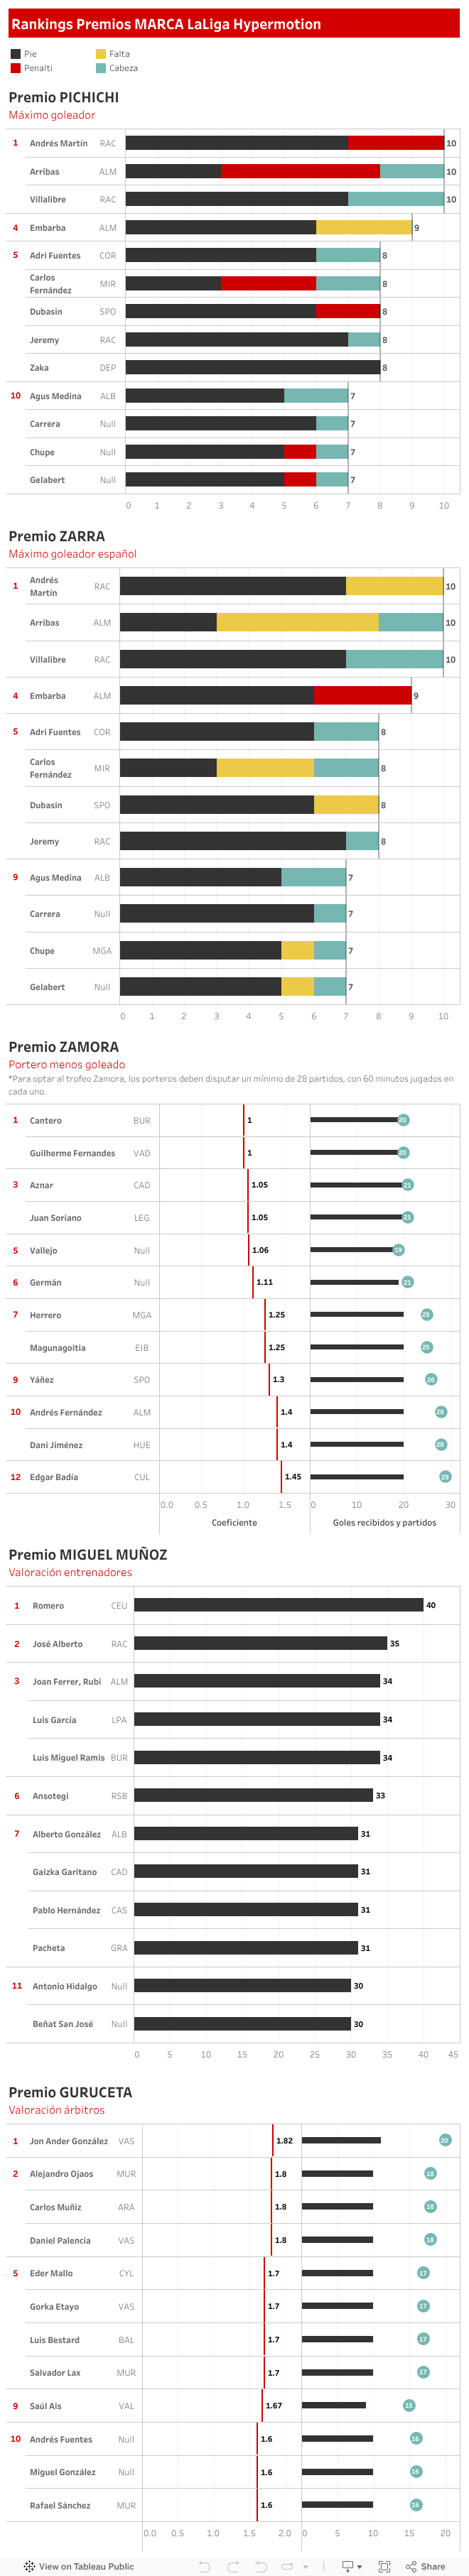The image size is (469, 2576).
Task: Enter fullscreen mode using the toolbar icon
Action: [x=384, y=2566]
